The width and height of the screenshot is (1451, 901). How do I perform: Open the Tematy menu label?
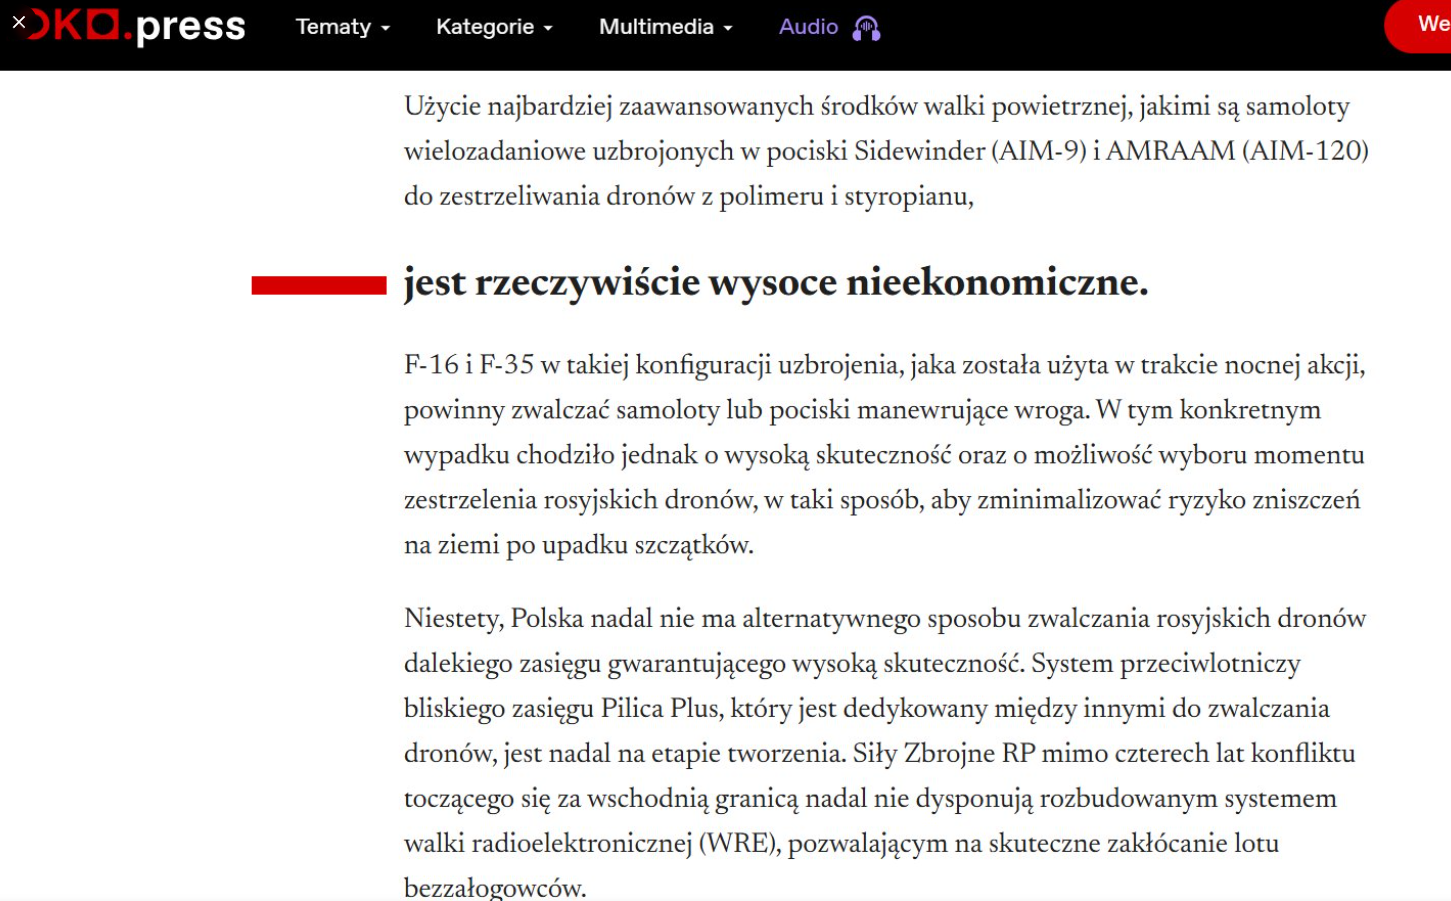tap(333, 27)
